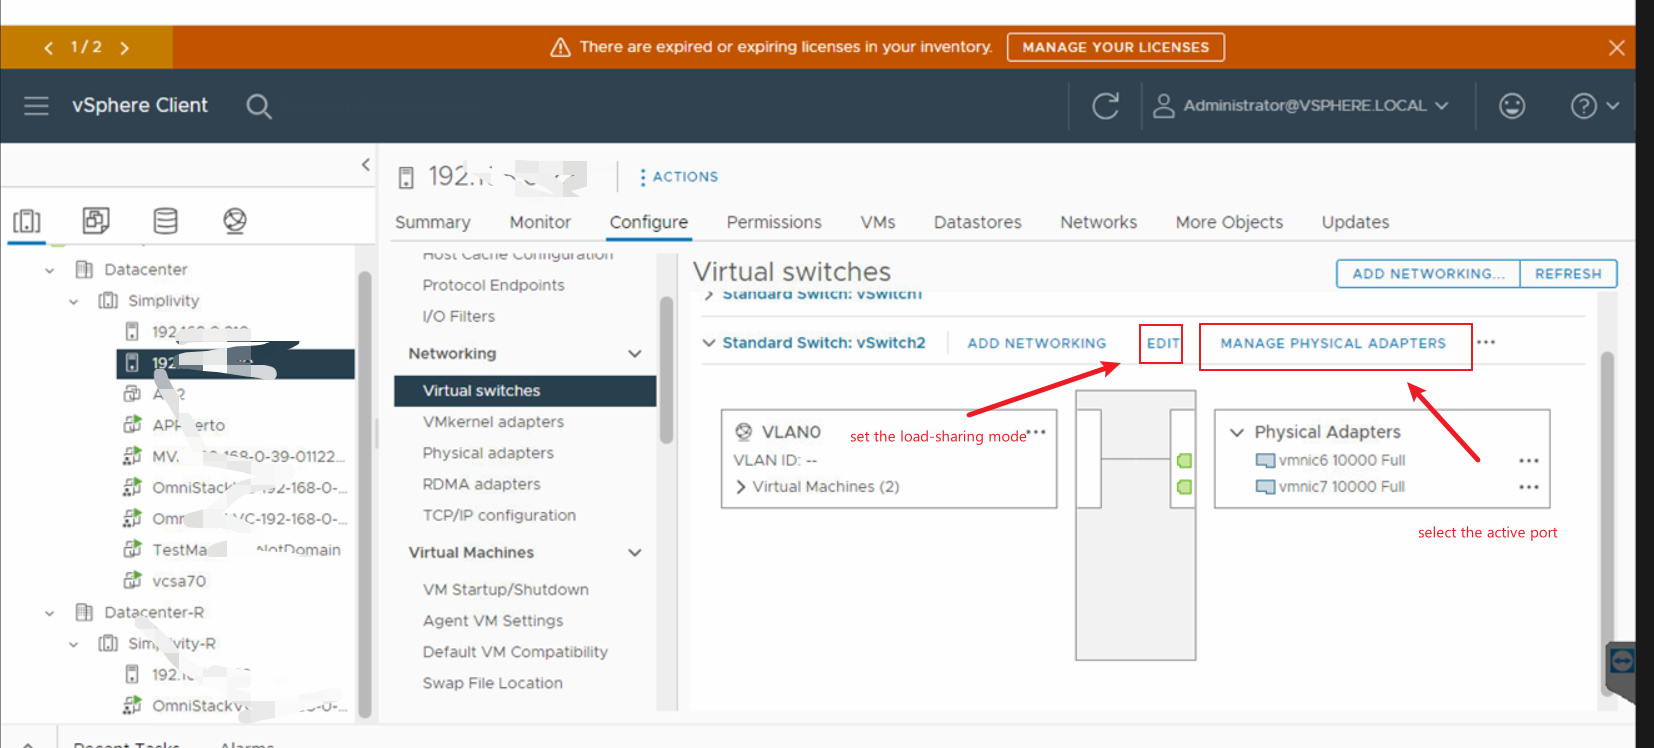Screen dimensions: 1654x748
Task: Select Datacenter in the inventory tree
Action: 146,269
